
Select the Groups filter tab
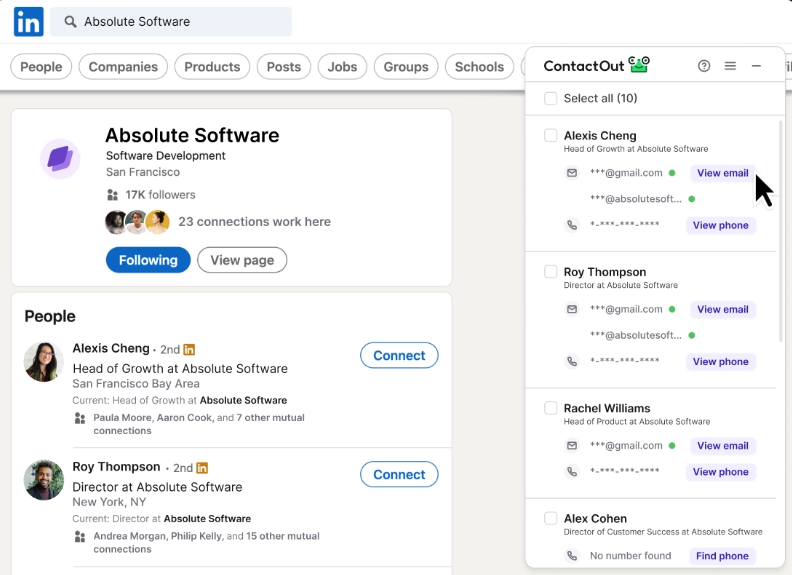(x=406, y=67)
